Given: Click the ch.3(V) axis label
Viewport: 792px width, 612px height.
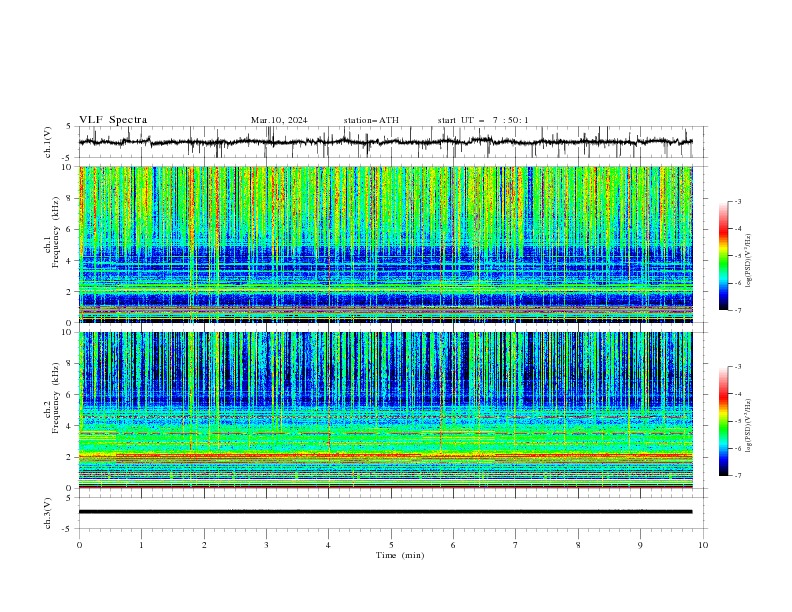Looking at the screenshot, I should (x=48, y=513).
